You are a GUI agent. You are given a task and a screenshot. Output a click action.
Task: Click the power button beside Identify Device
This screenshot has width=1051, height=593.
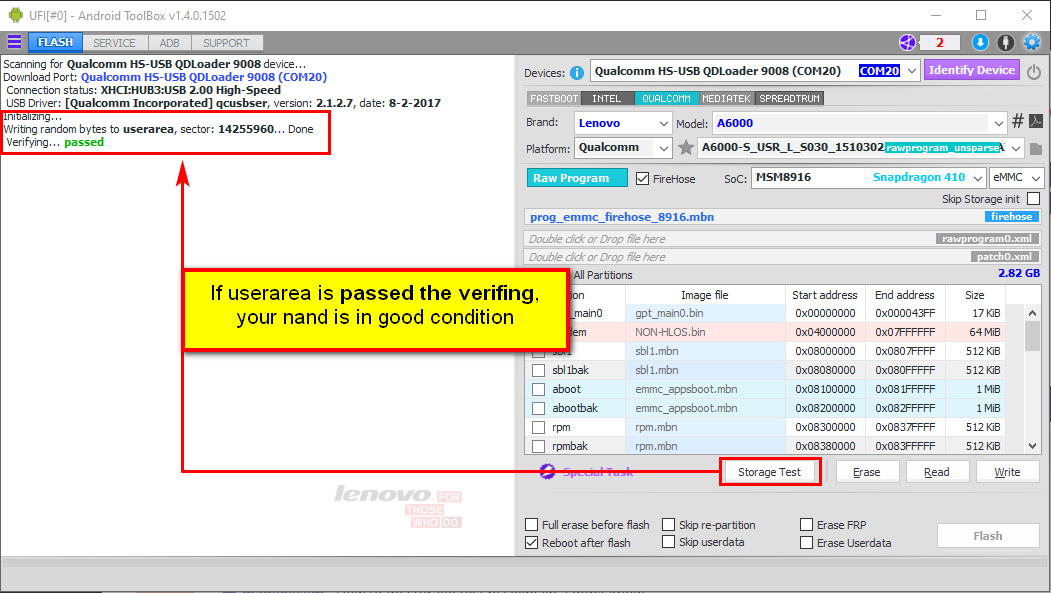point(1034,71)
